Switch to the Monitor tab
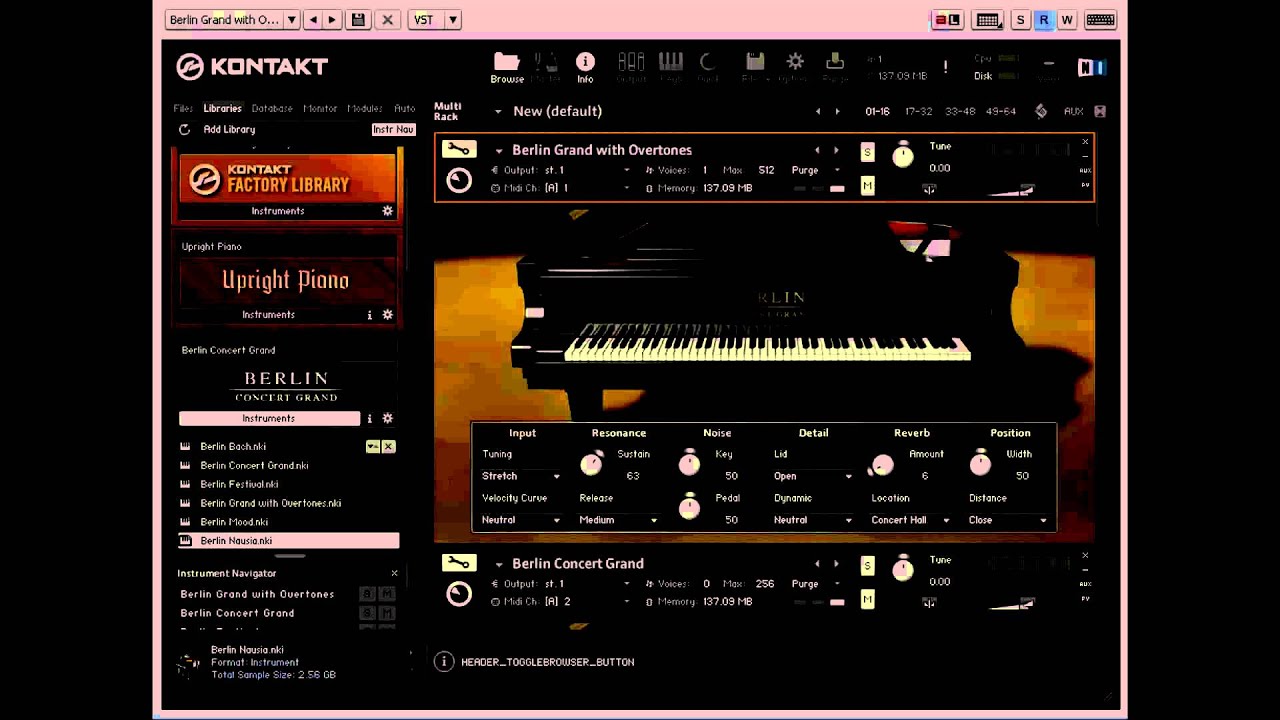The image size is (1280, 720). pos(320,108)
